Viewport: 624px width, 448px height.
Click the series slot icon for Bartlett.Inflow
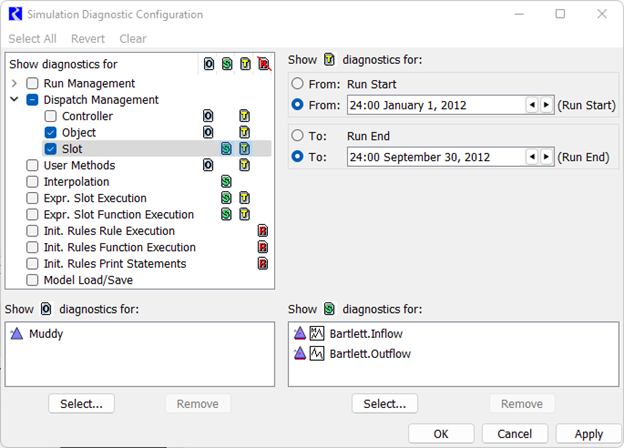pyautogui.click(x=317, y=334)
